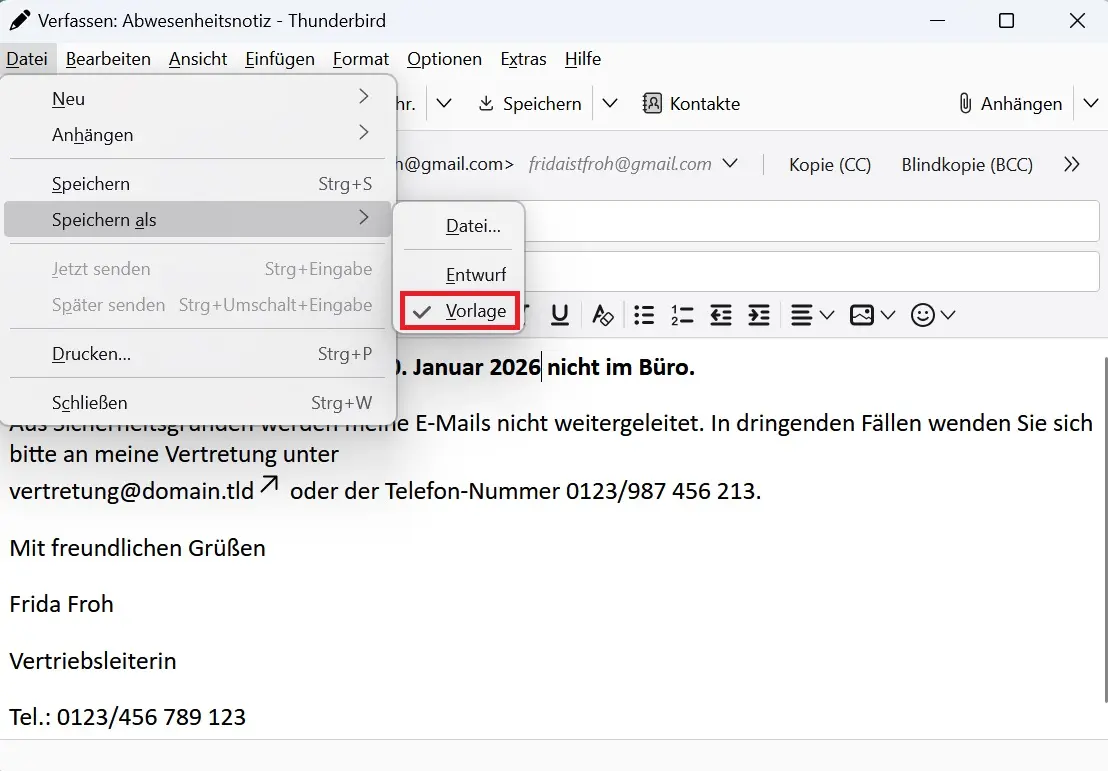1108x771 pixels.
Task: Expand the recipient dropdown next to fridaistfroh@gmail.com
Action: pos(730,163)
